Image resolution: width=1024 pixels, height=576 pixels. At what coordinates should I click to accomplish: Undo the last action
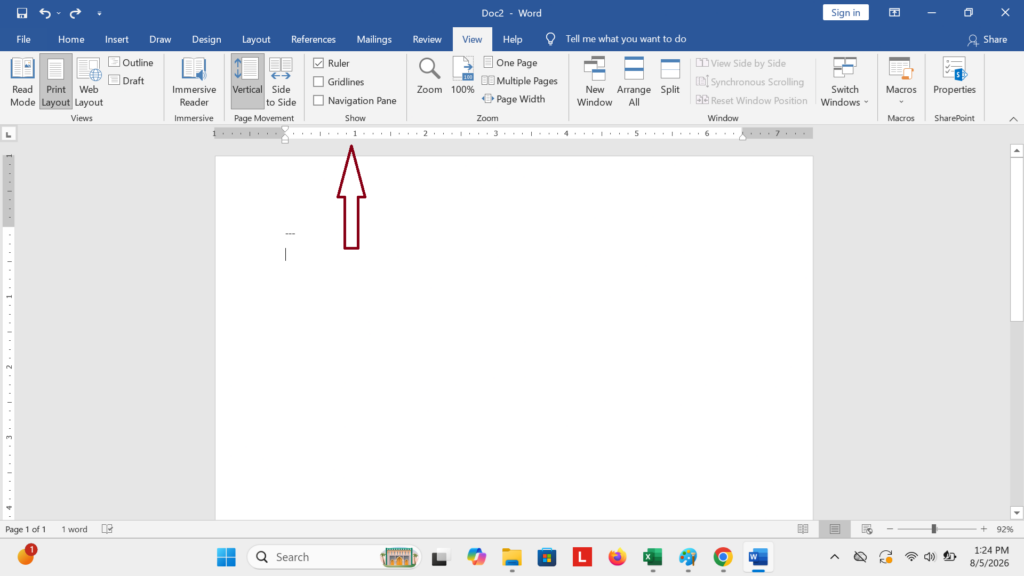[44, 13]
